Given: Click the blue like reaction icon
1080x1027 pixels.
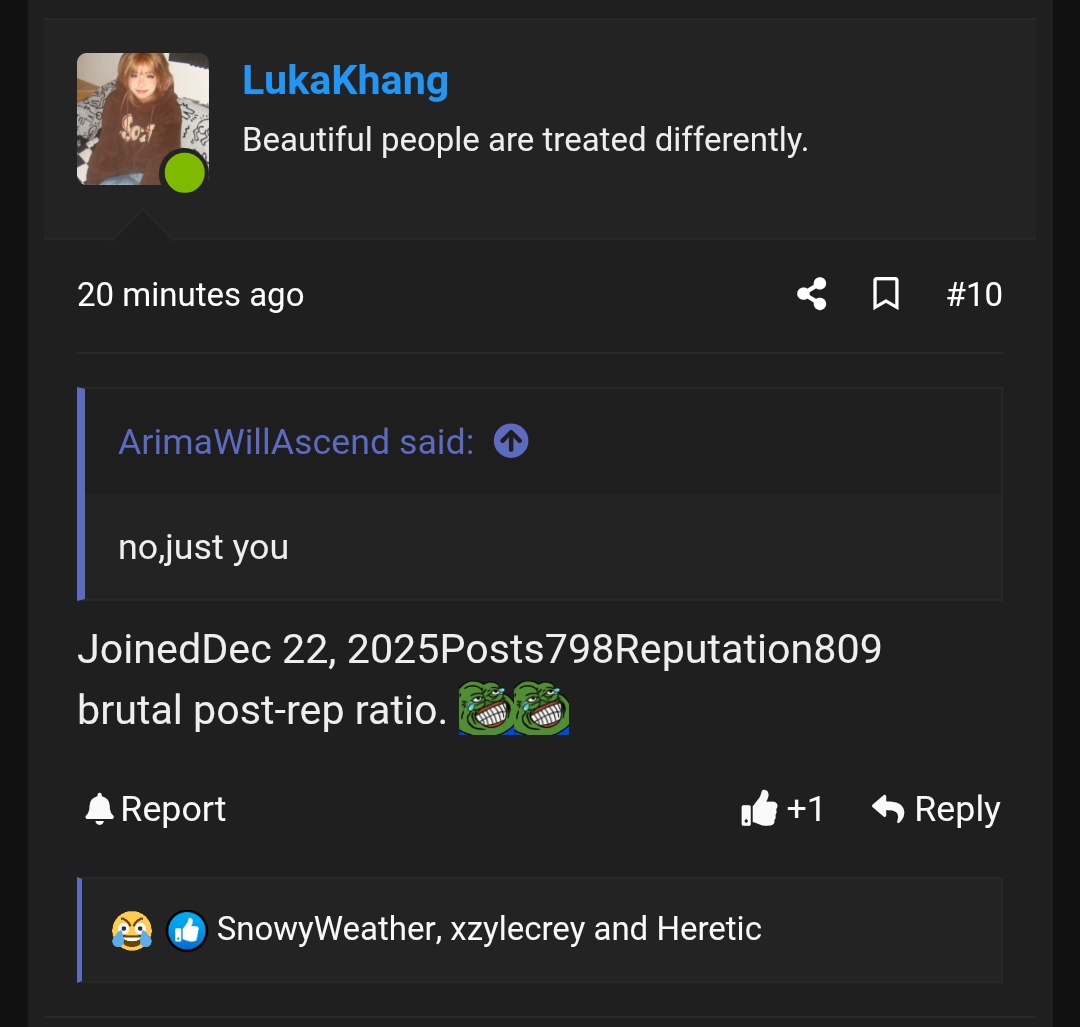Looking at the screenshot, I should (x=186, y=930).
